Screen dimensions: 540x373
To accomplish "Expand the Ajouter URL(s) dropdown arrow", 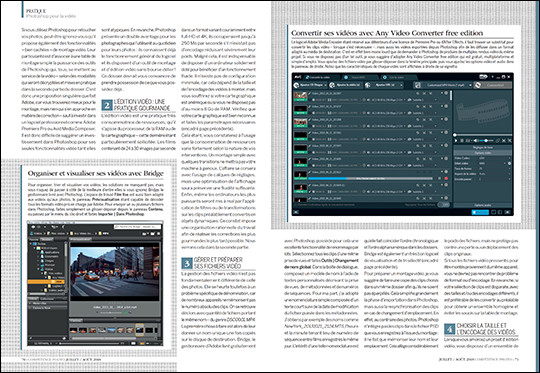I will 402,85.
